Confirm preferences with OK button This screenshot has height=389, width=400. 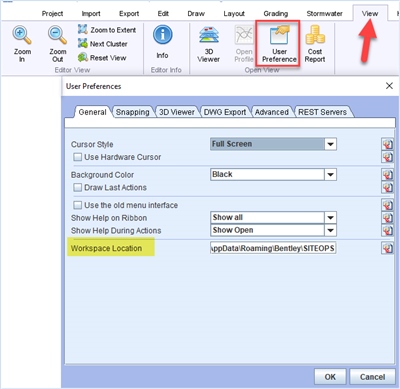(x=330, y=377)
